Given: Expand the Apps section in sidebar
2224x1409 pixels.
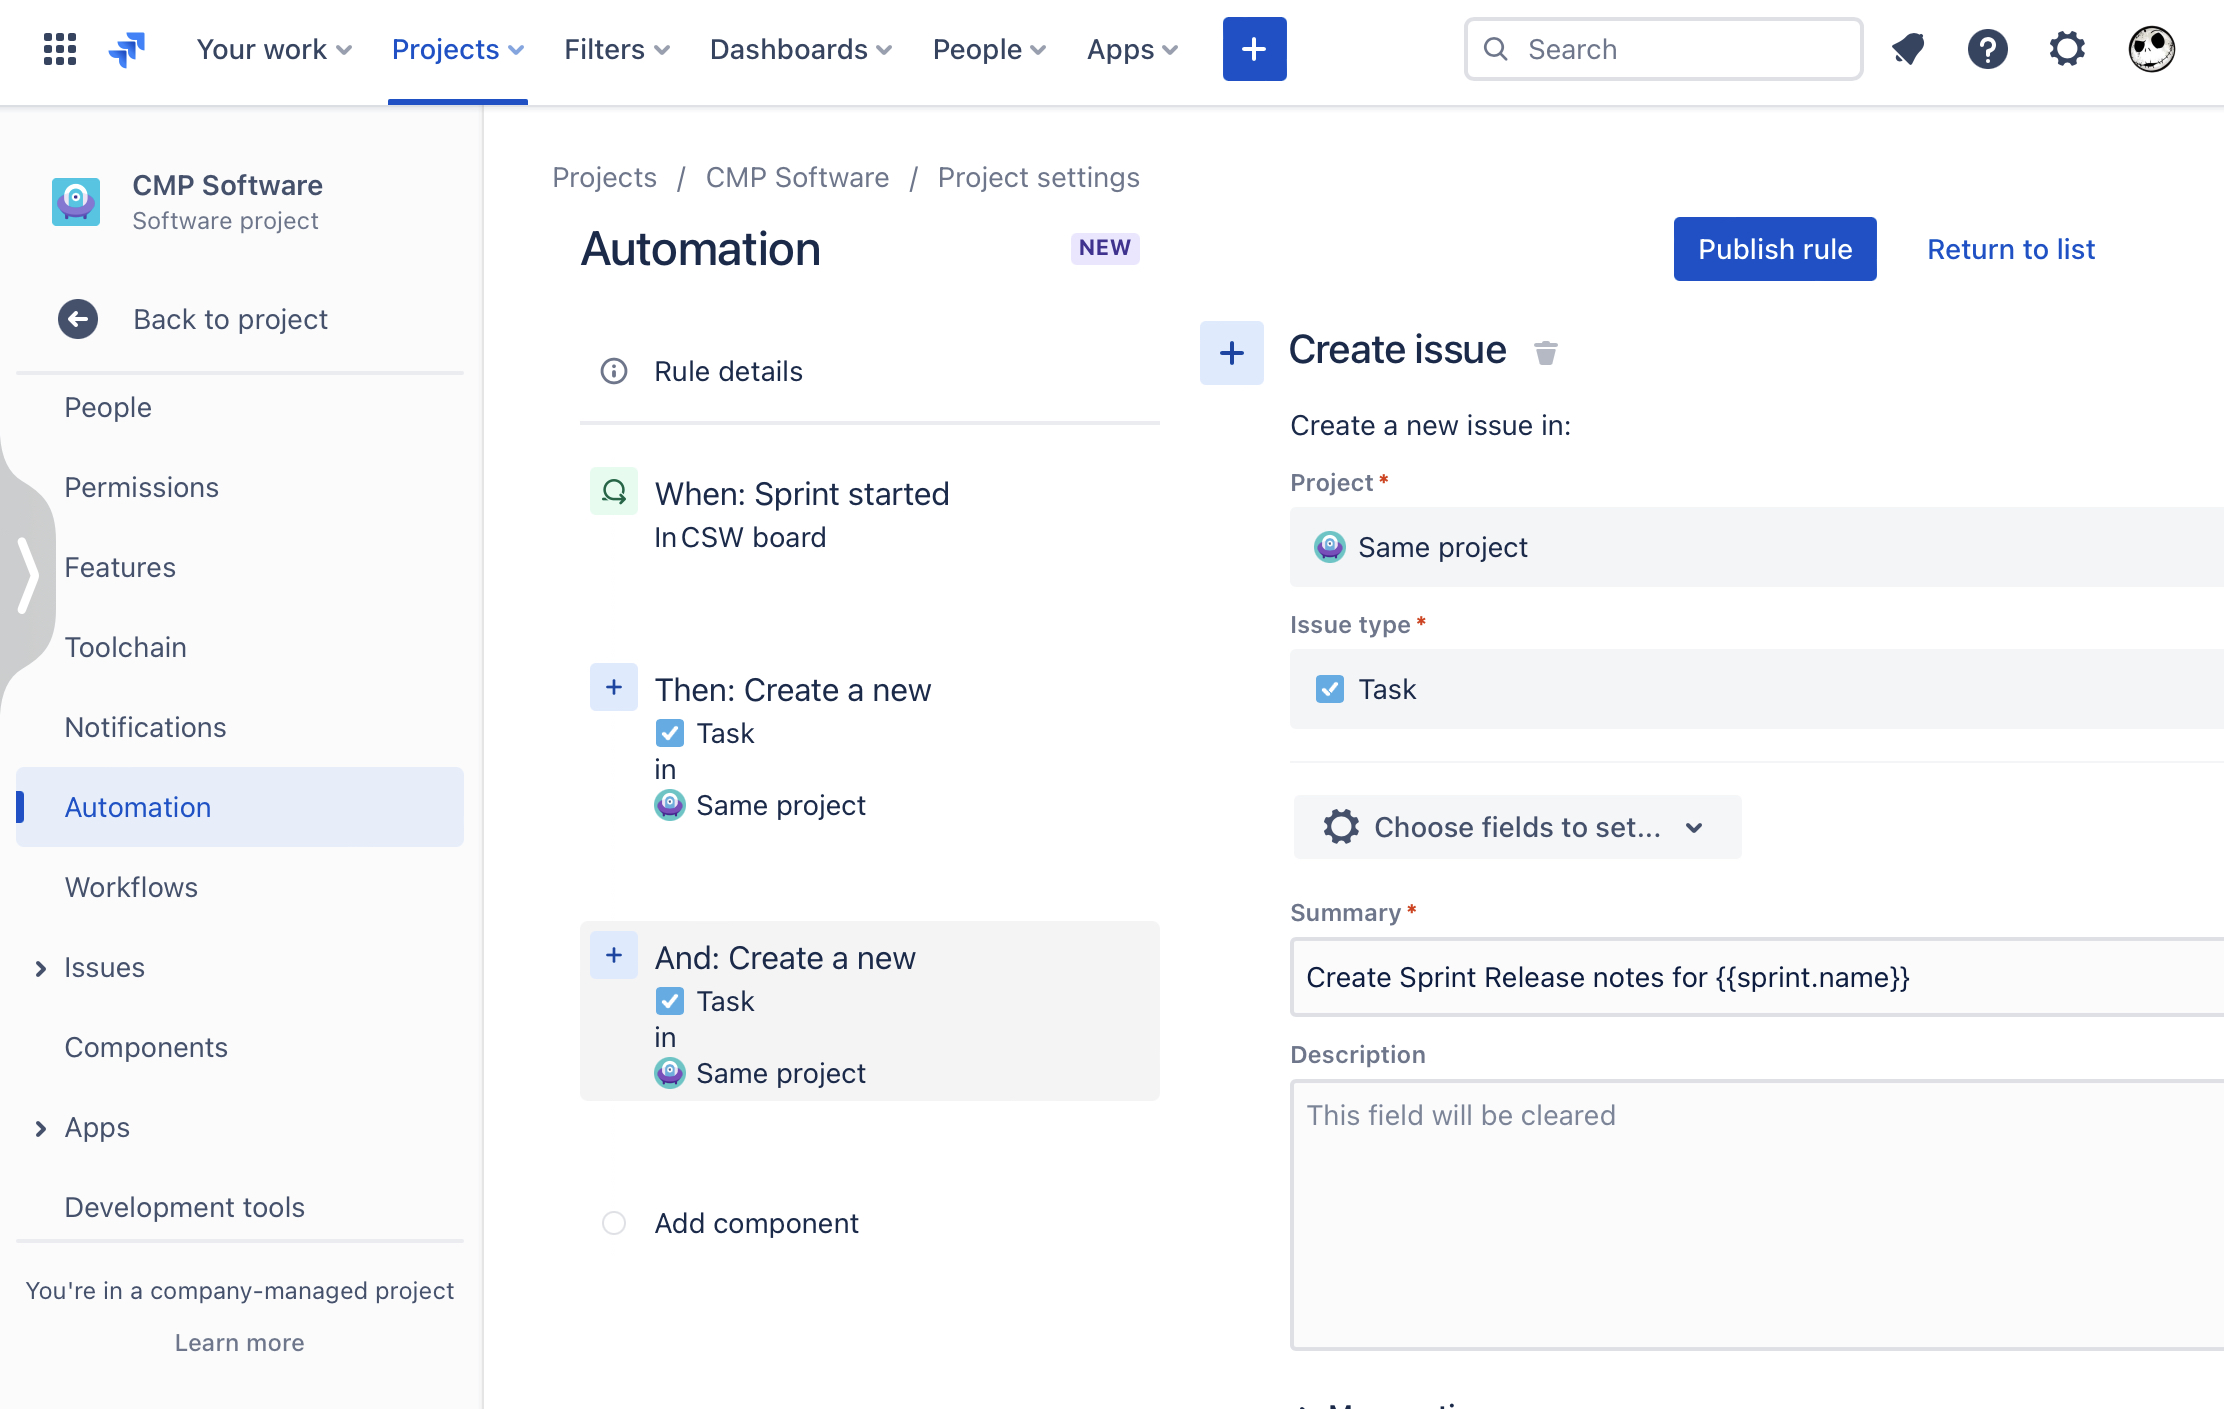Looking at the screenshot, I should [40, 1128].
